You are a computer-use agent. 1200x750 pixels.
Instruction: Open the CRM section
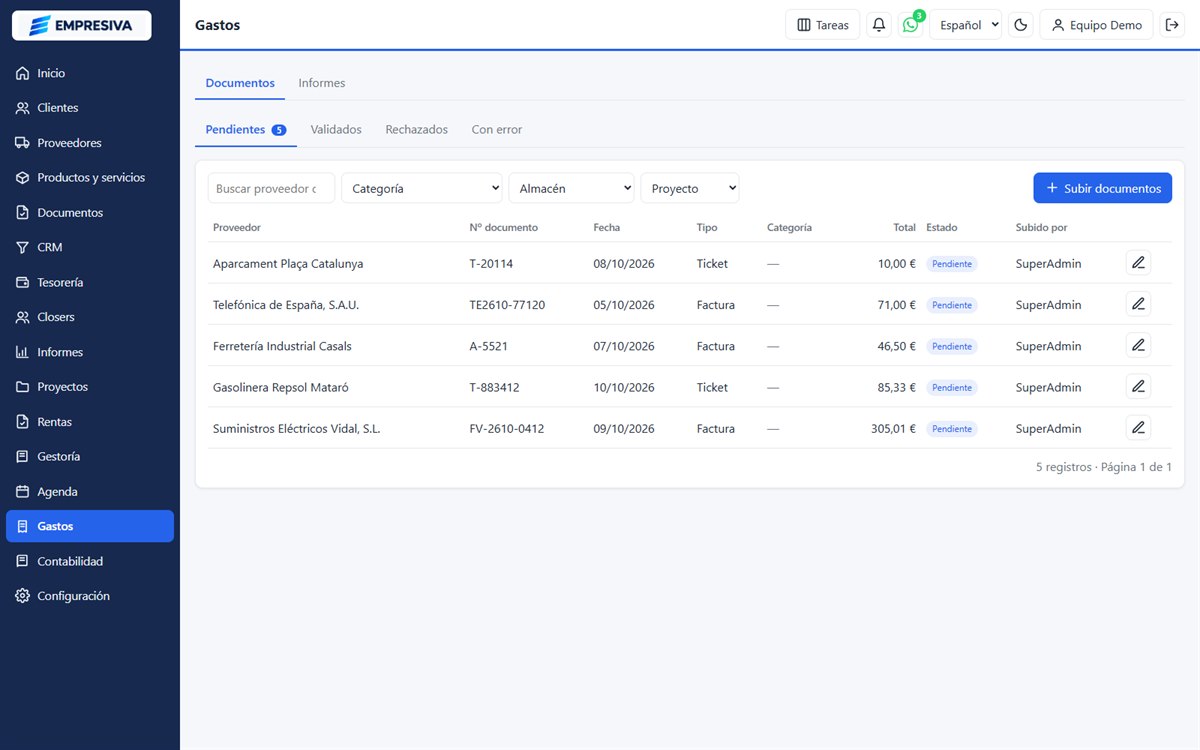point(90,247)
